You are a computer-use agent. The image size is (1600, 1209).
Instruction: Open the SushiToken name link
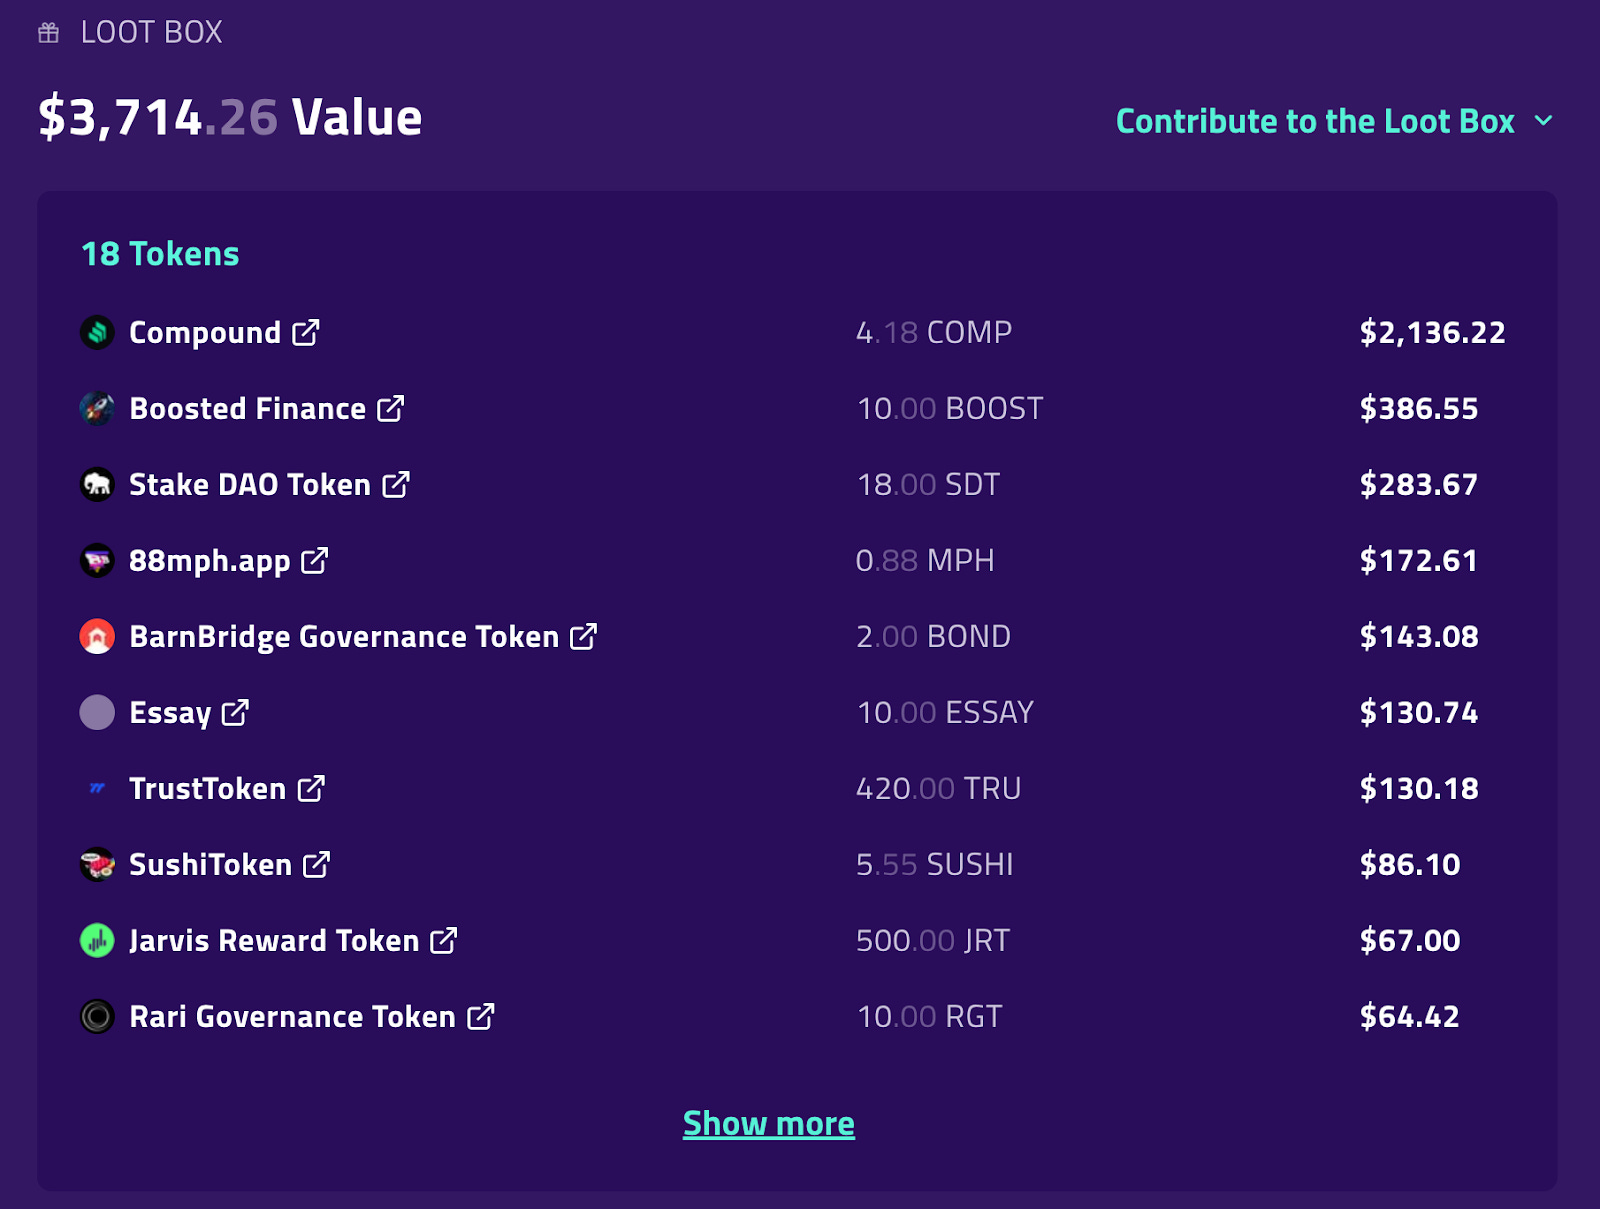pyautogui.click(x=210, y=864)
